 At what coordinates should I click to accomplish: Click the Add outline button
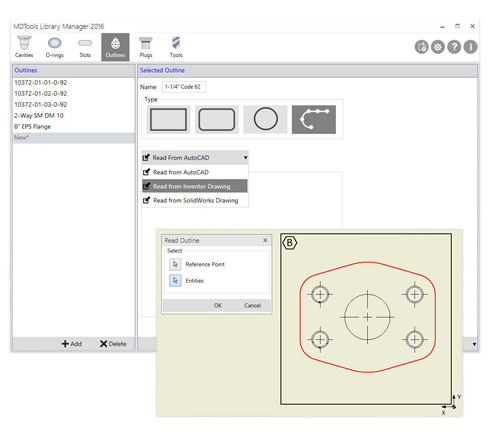pyautogui.click(x=72, y=344)
